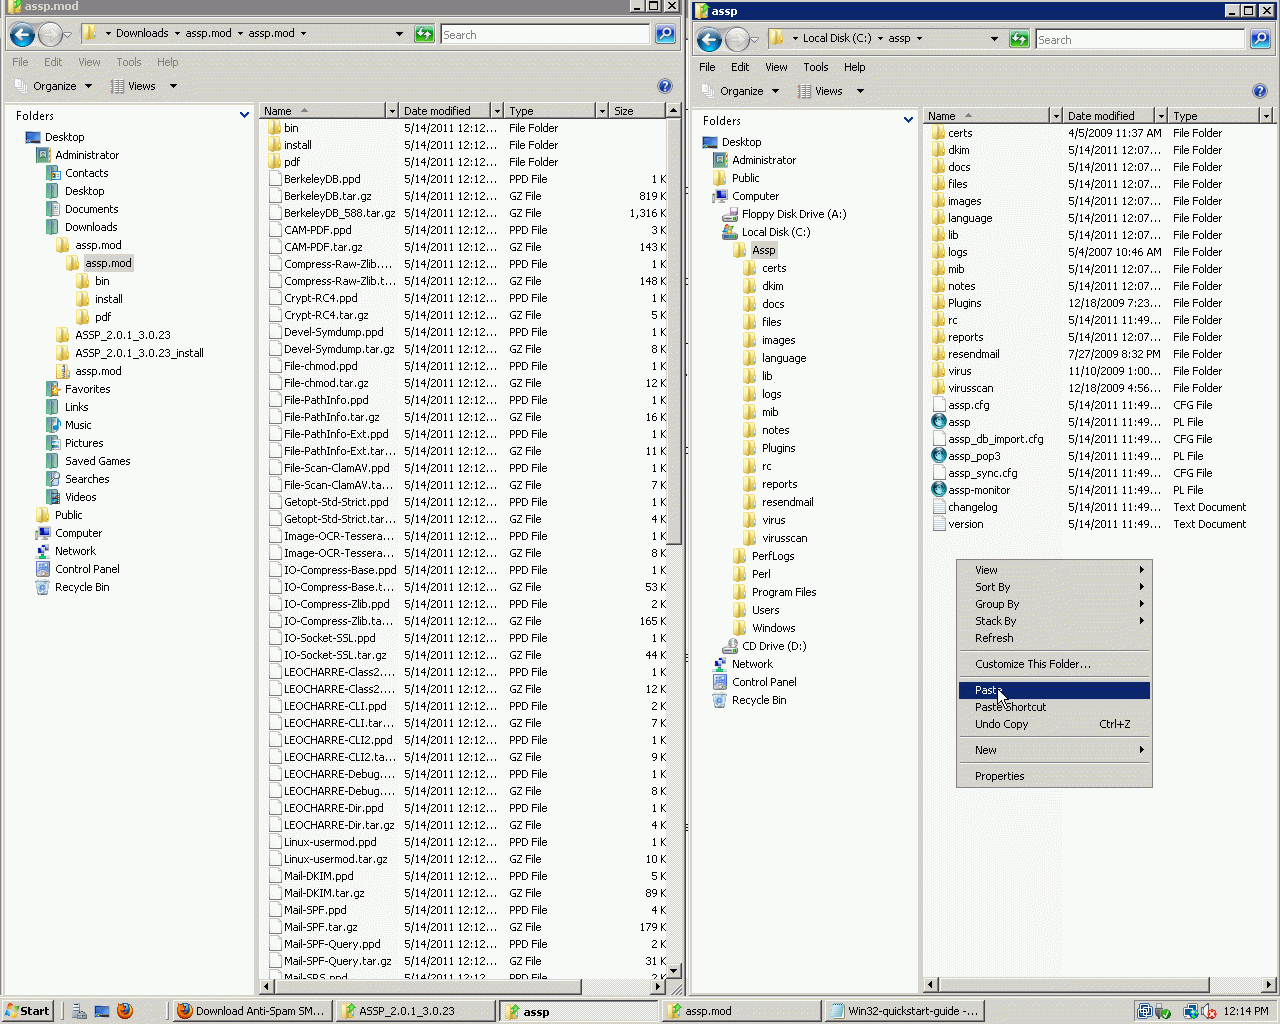
Task: Select assp-monitor PL file icon
Action: 939,490
